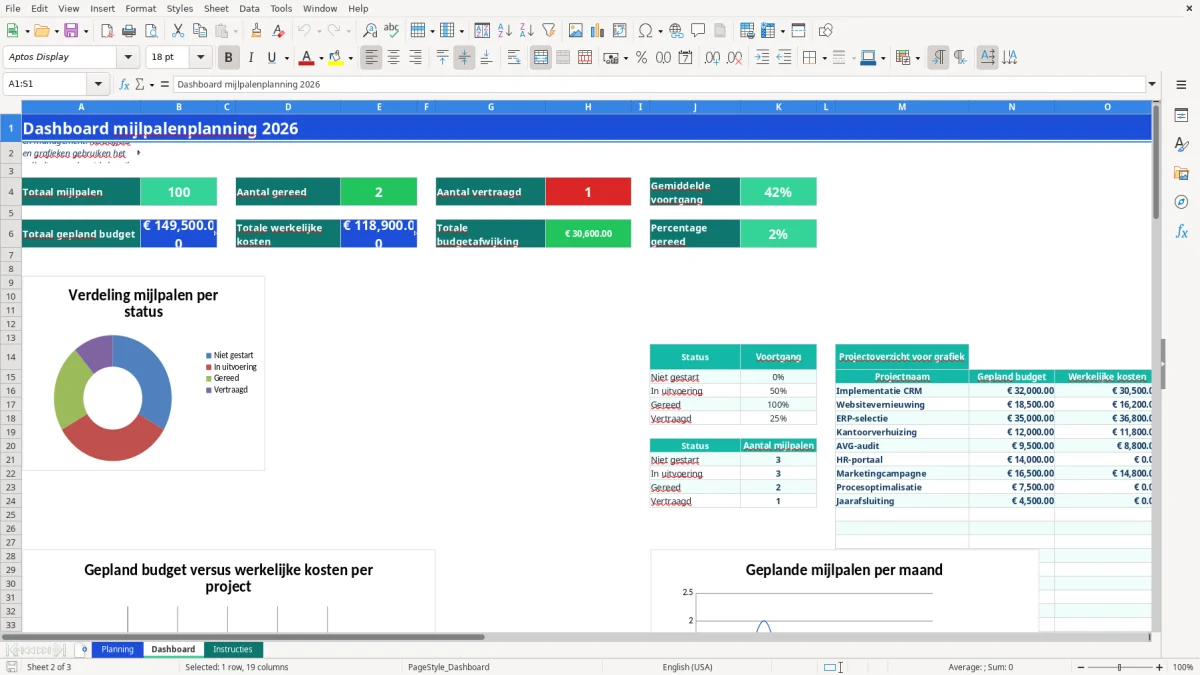Open the Open-file dropdown arrow
Image resolution: width=1200 pixels, height=675 pixels.
pos(57,31)
